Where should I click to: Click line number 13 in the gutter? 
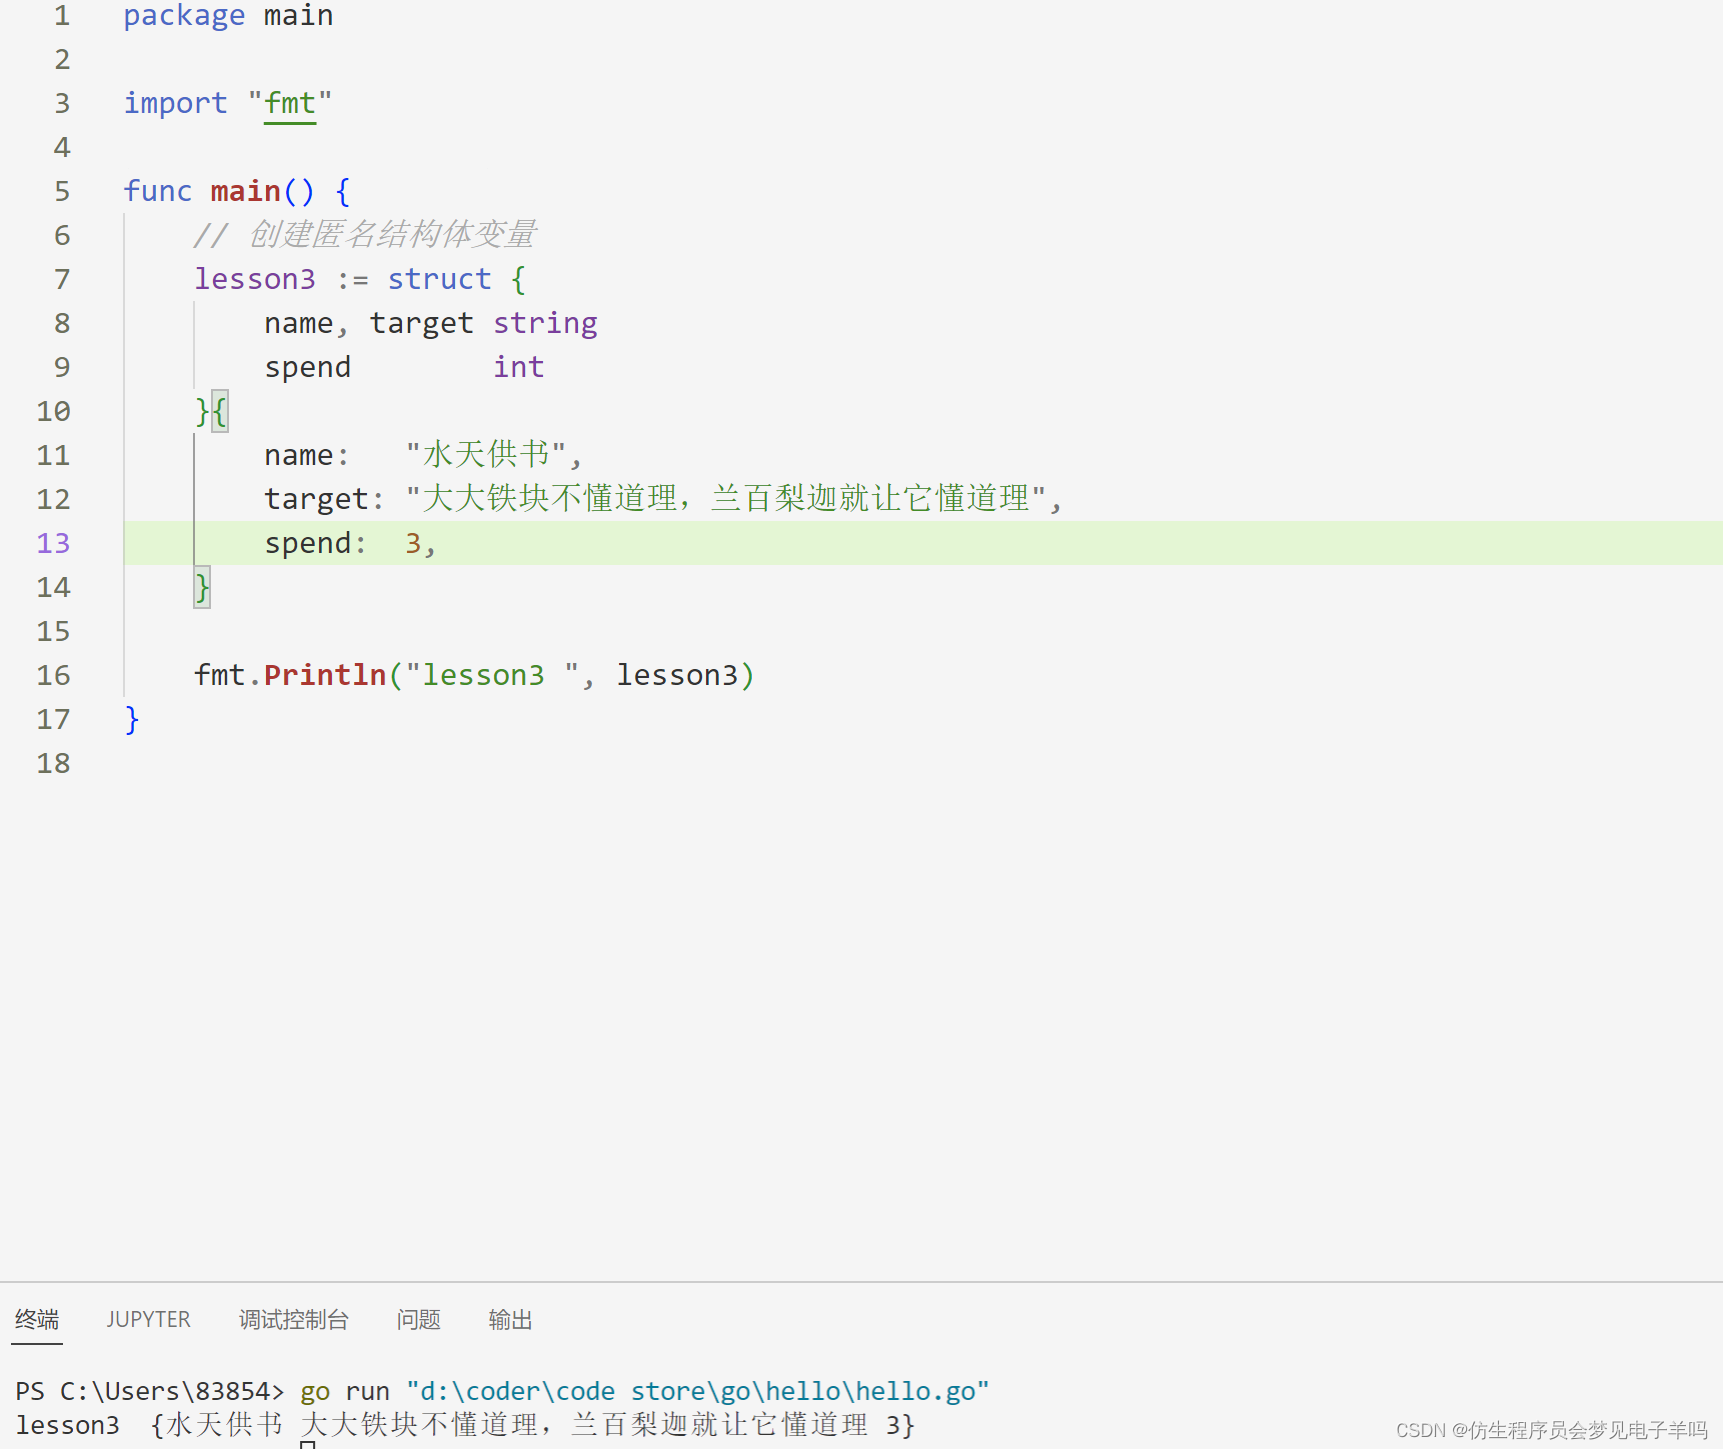[53, 543]
